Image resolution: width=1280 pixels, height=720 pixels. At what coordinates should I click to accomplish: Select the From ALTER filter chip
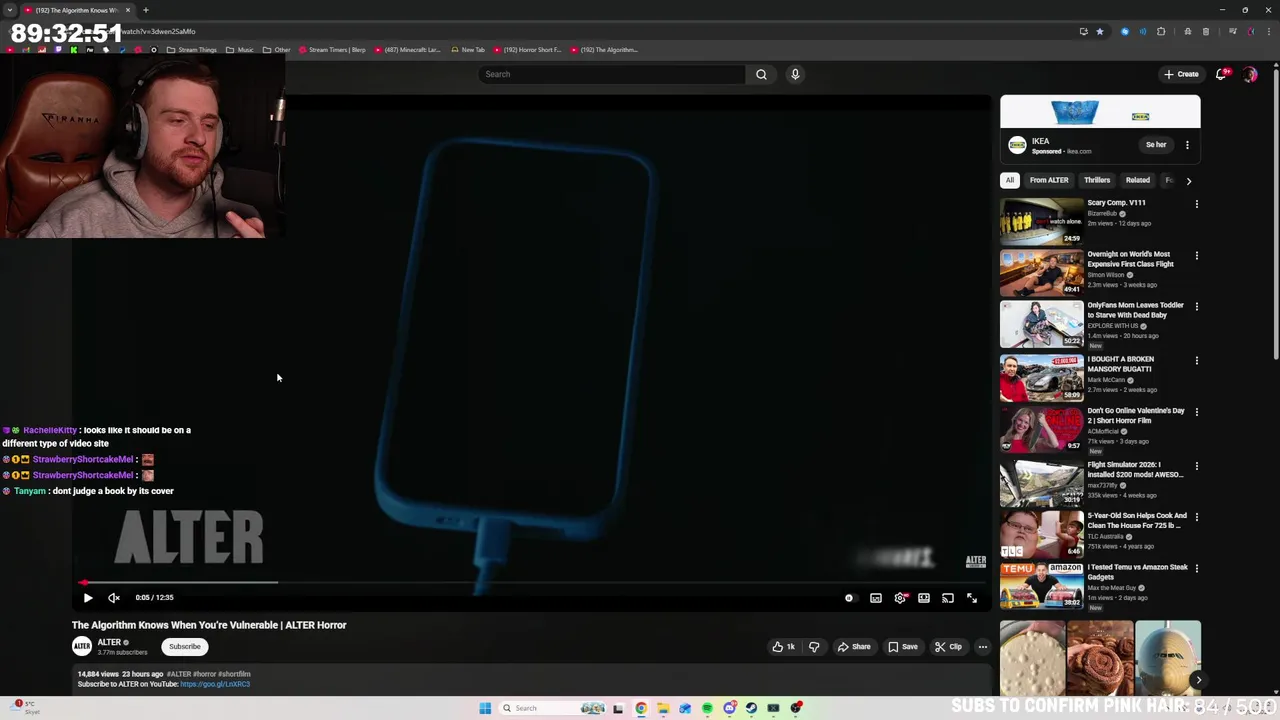(1049, 180)
